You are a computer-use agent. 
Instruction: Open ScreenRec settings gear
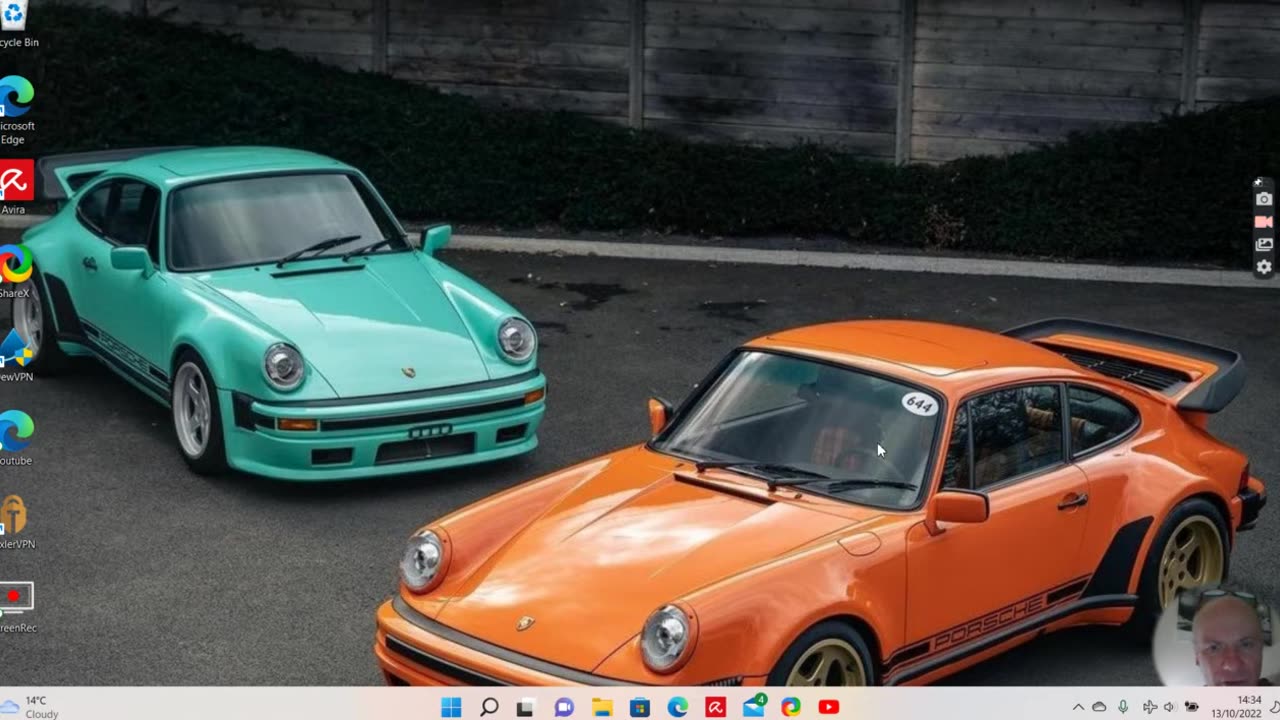pos(1264,267)
